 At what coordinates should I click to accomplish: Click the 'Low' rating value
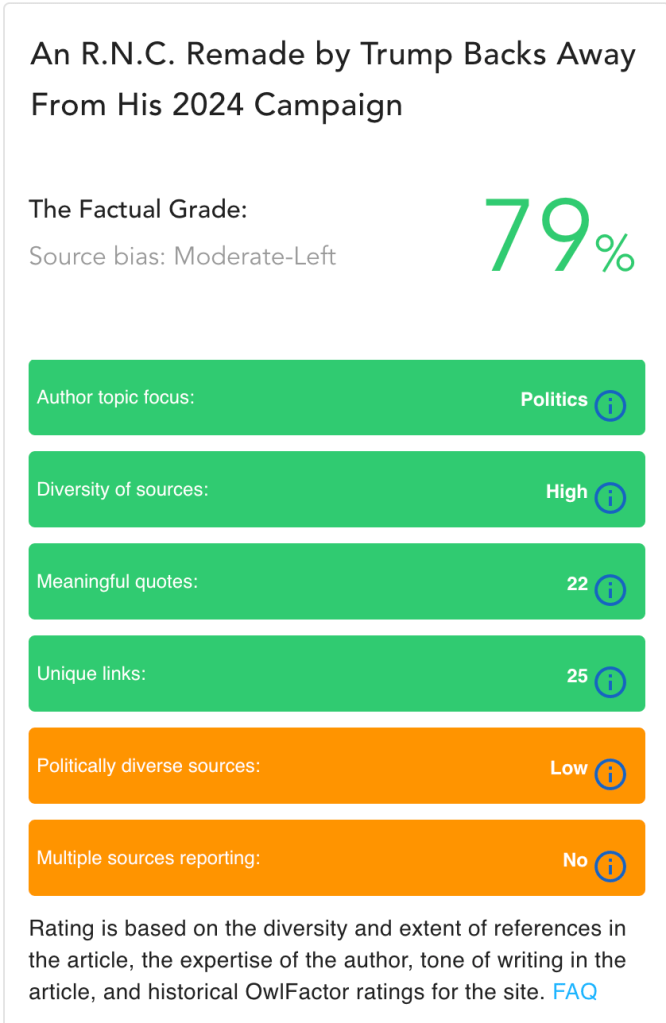(x=568, y=768)
